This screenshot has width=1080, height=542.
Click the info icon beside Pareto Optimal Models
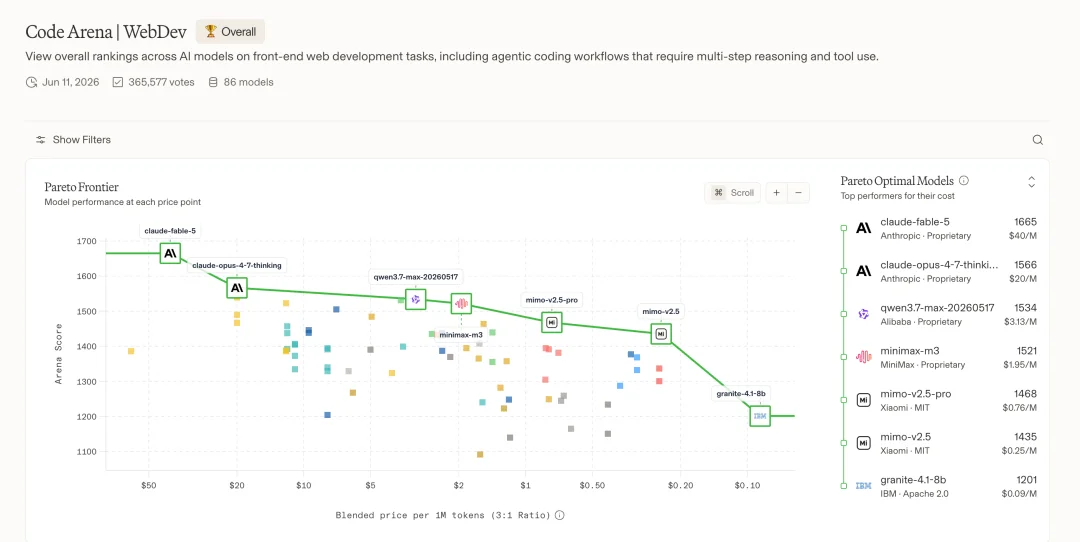point(964,181)
